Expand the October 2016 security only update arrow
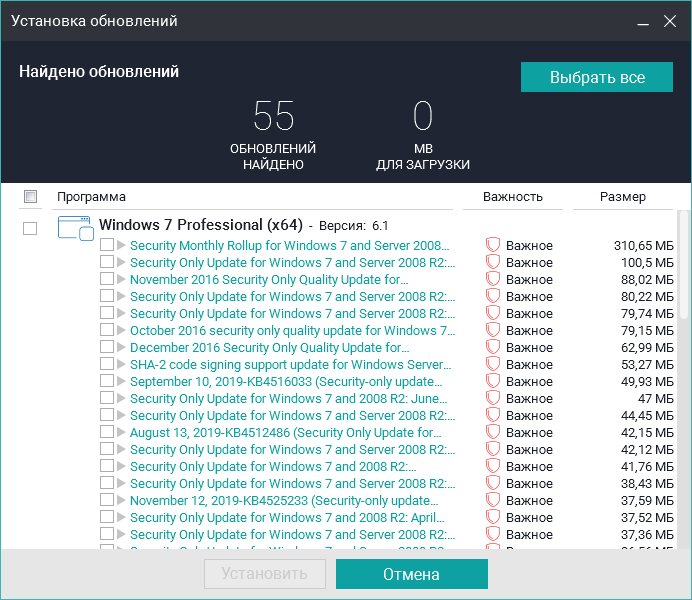692x600 pixels. (x=121, y=330)
